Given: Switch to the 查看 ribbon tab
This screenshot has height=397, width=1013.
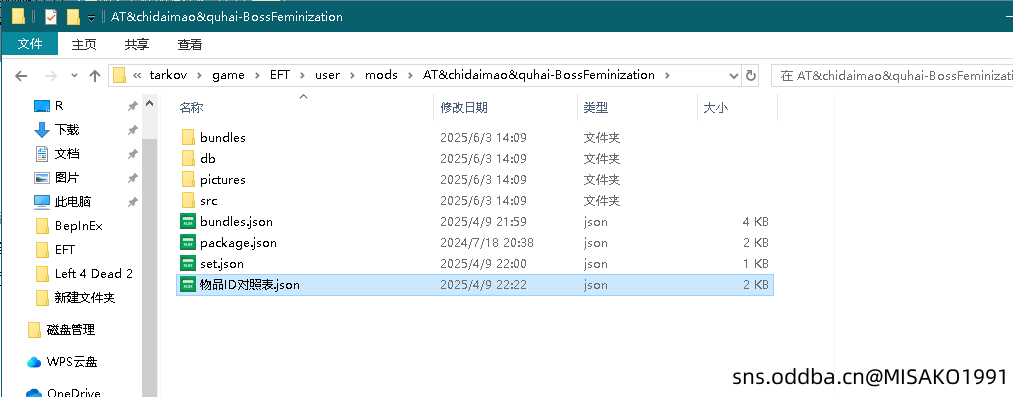Looking at the screenshot, I should [190, 44].
